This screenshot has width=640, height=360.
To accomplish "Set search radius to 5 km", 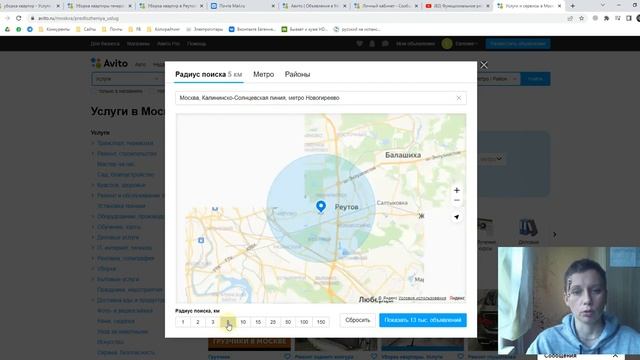I will pyautogui.click(x=228, y=322).
